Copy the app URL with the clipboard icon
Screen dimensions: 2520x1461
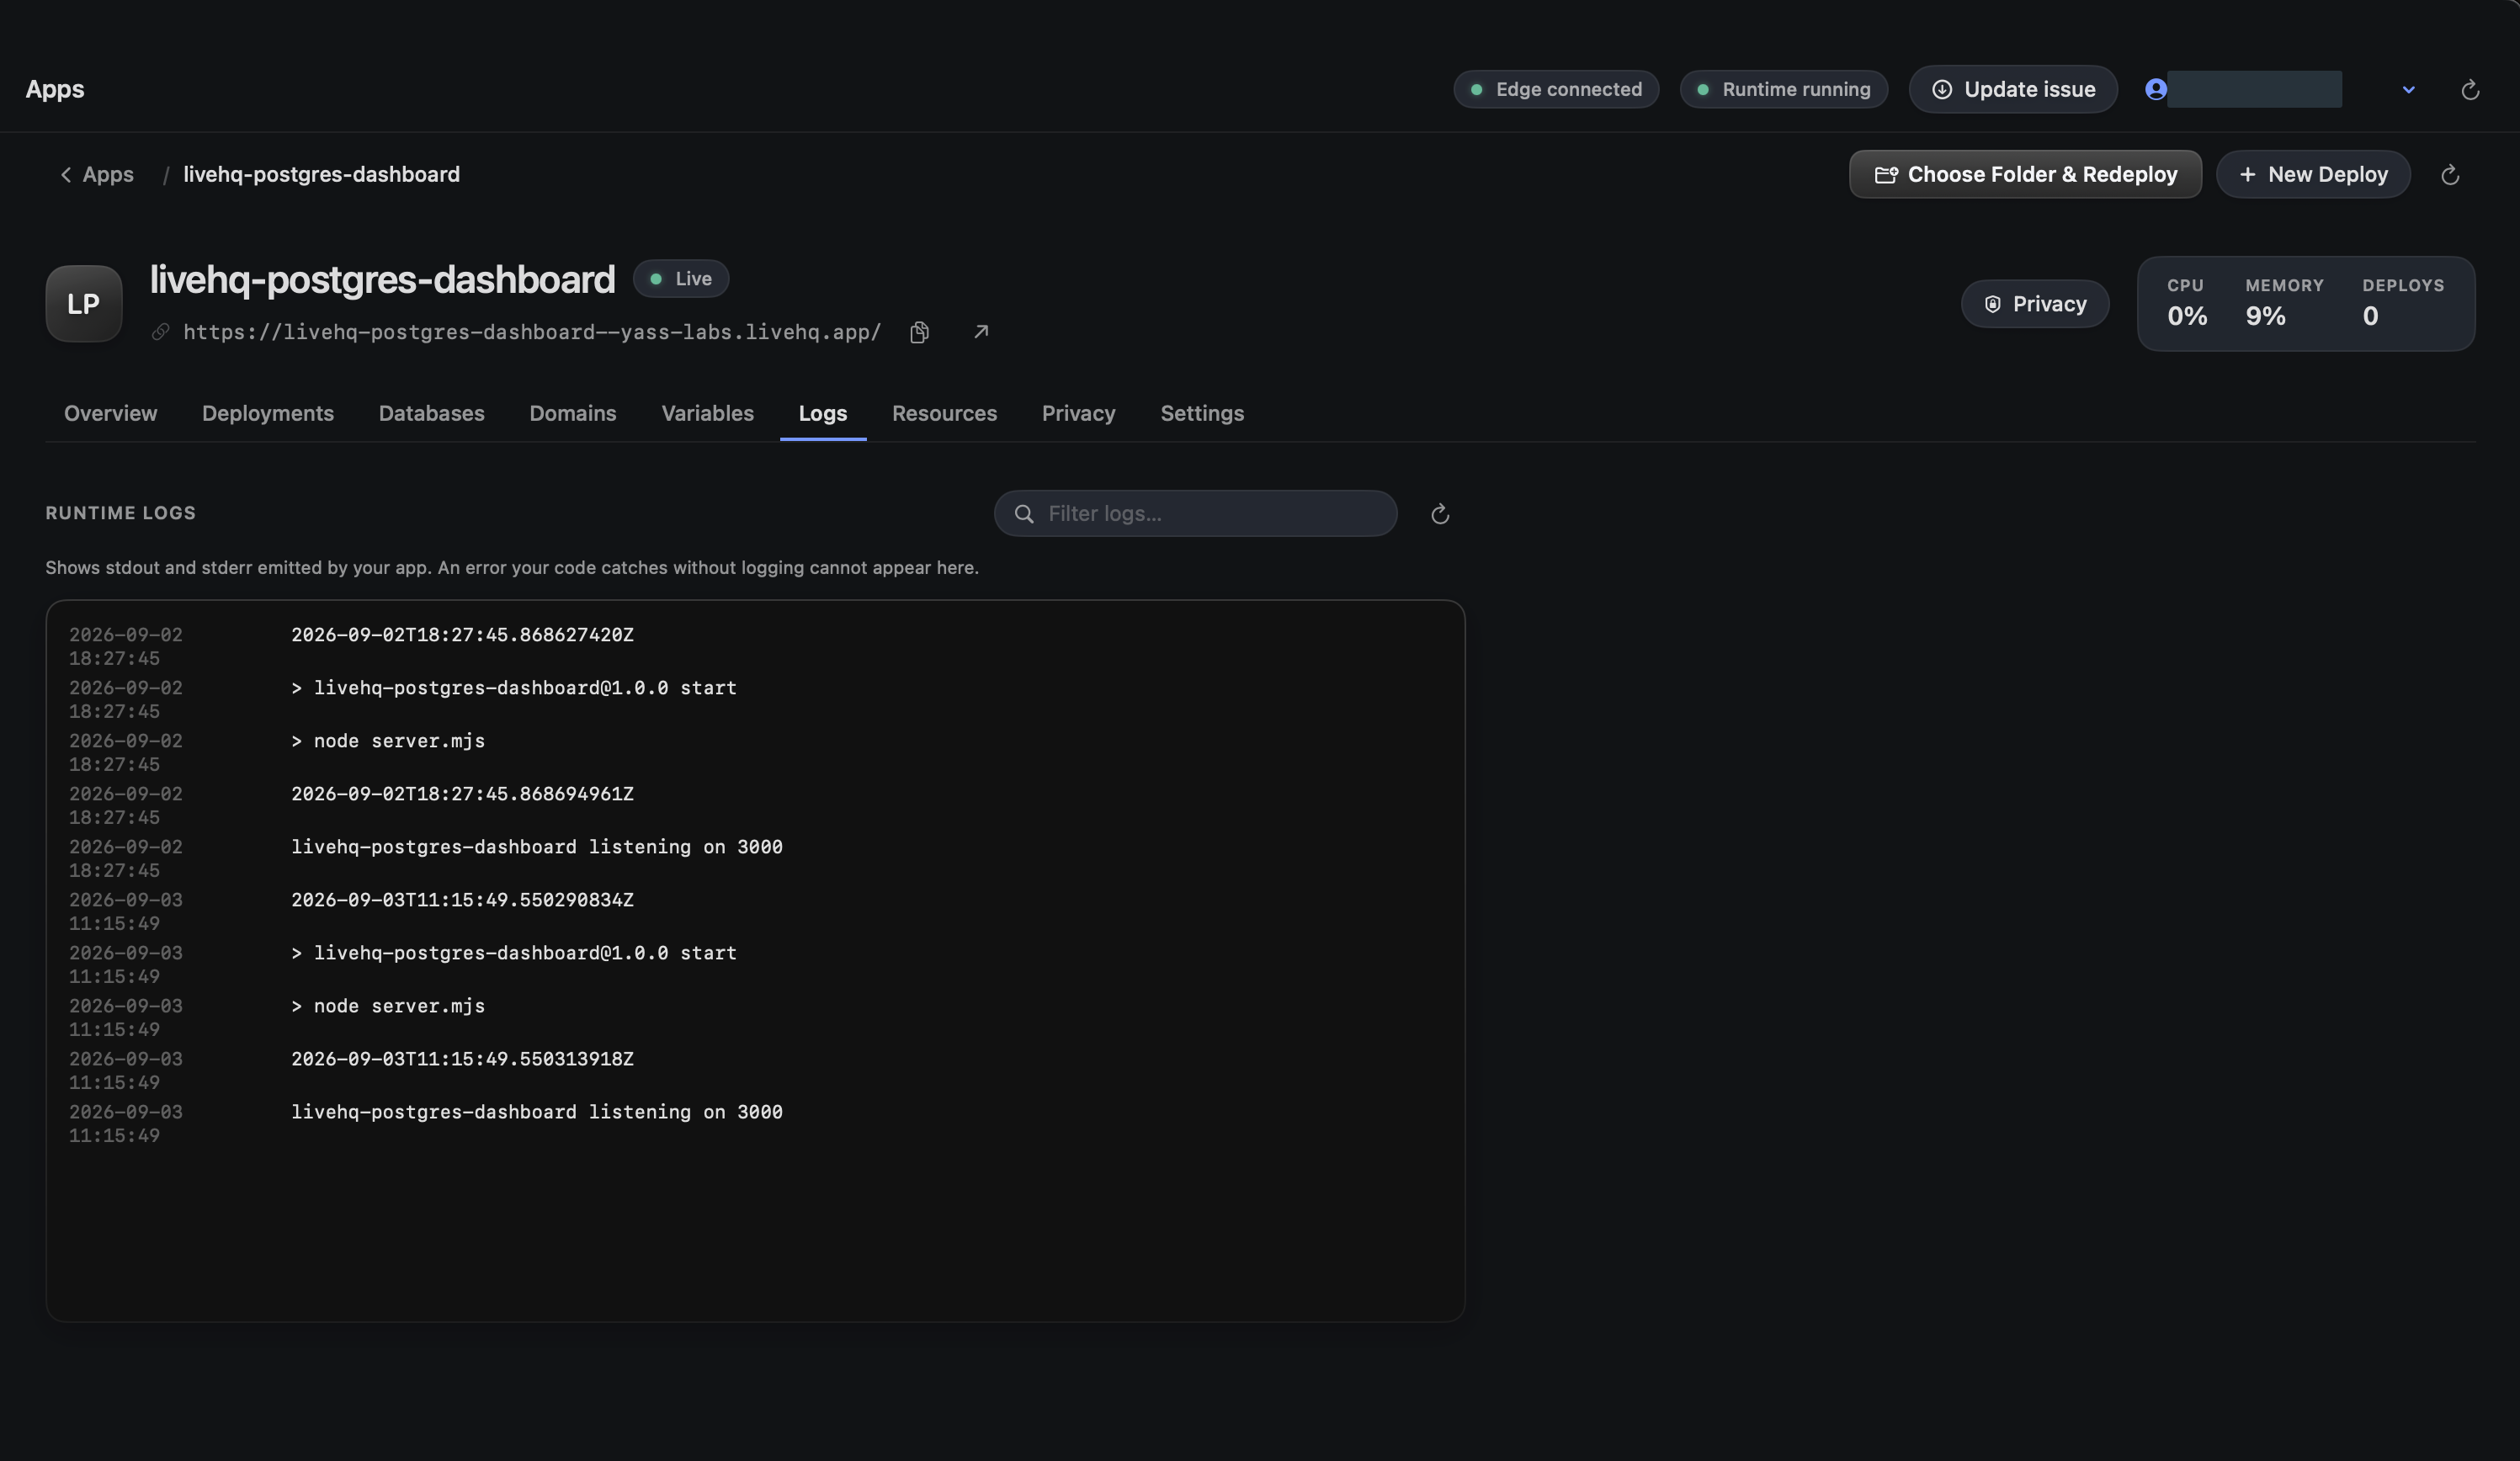[x=919, y=332]
